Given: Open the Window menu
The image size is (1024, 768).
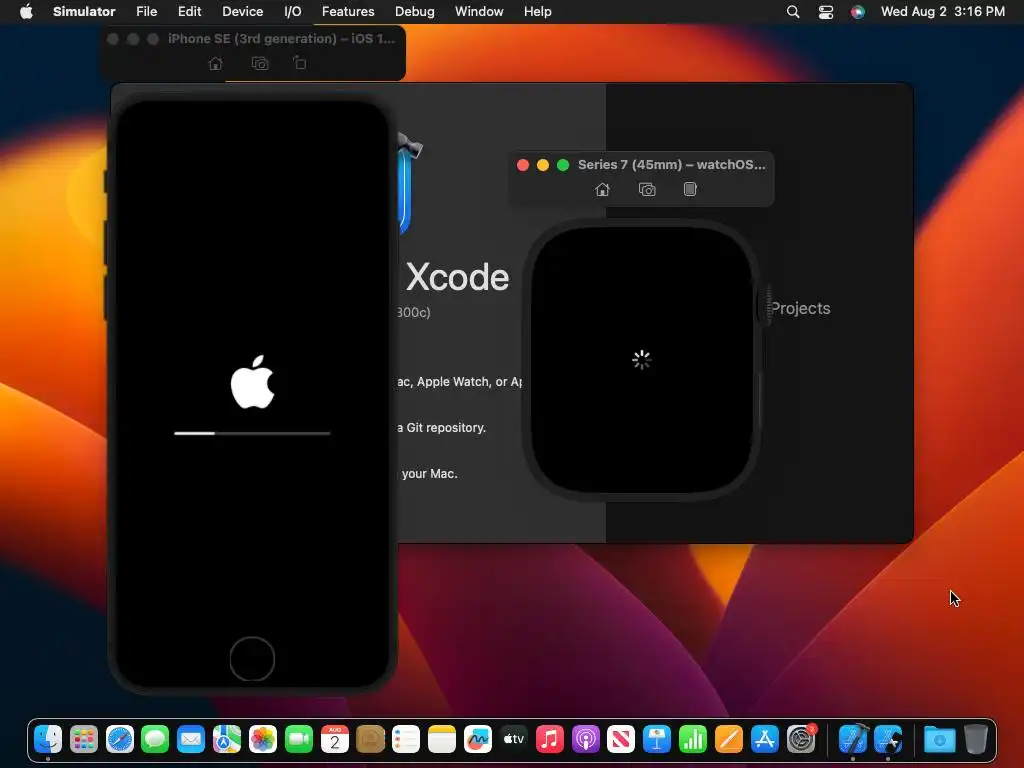Looking at the screenshot, I should point(479,12).
